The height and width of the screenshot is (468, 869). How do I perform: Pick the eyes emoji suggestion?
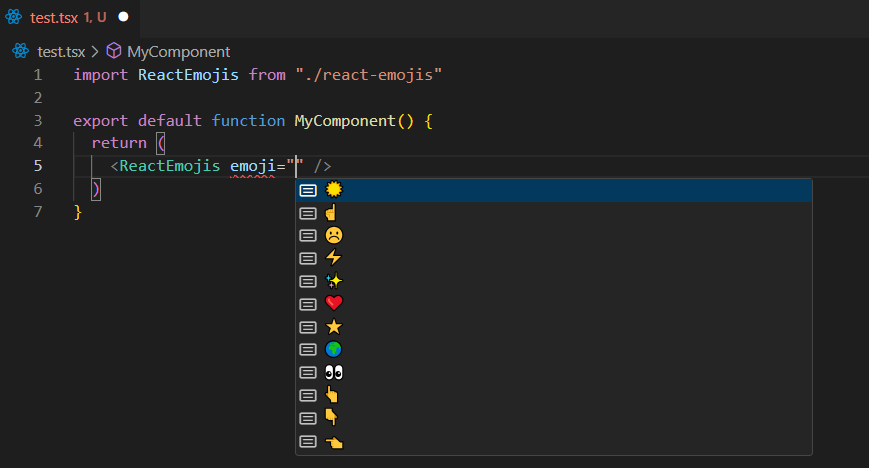[x=334, y=373]
